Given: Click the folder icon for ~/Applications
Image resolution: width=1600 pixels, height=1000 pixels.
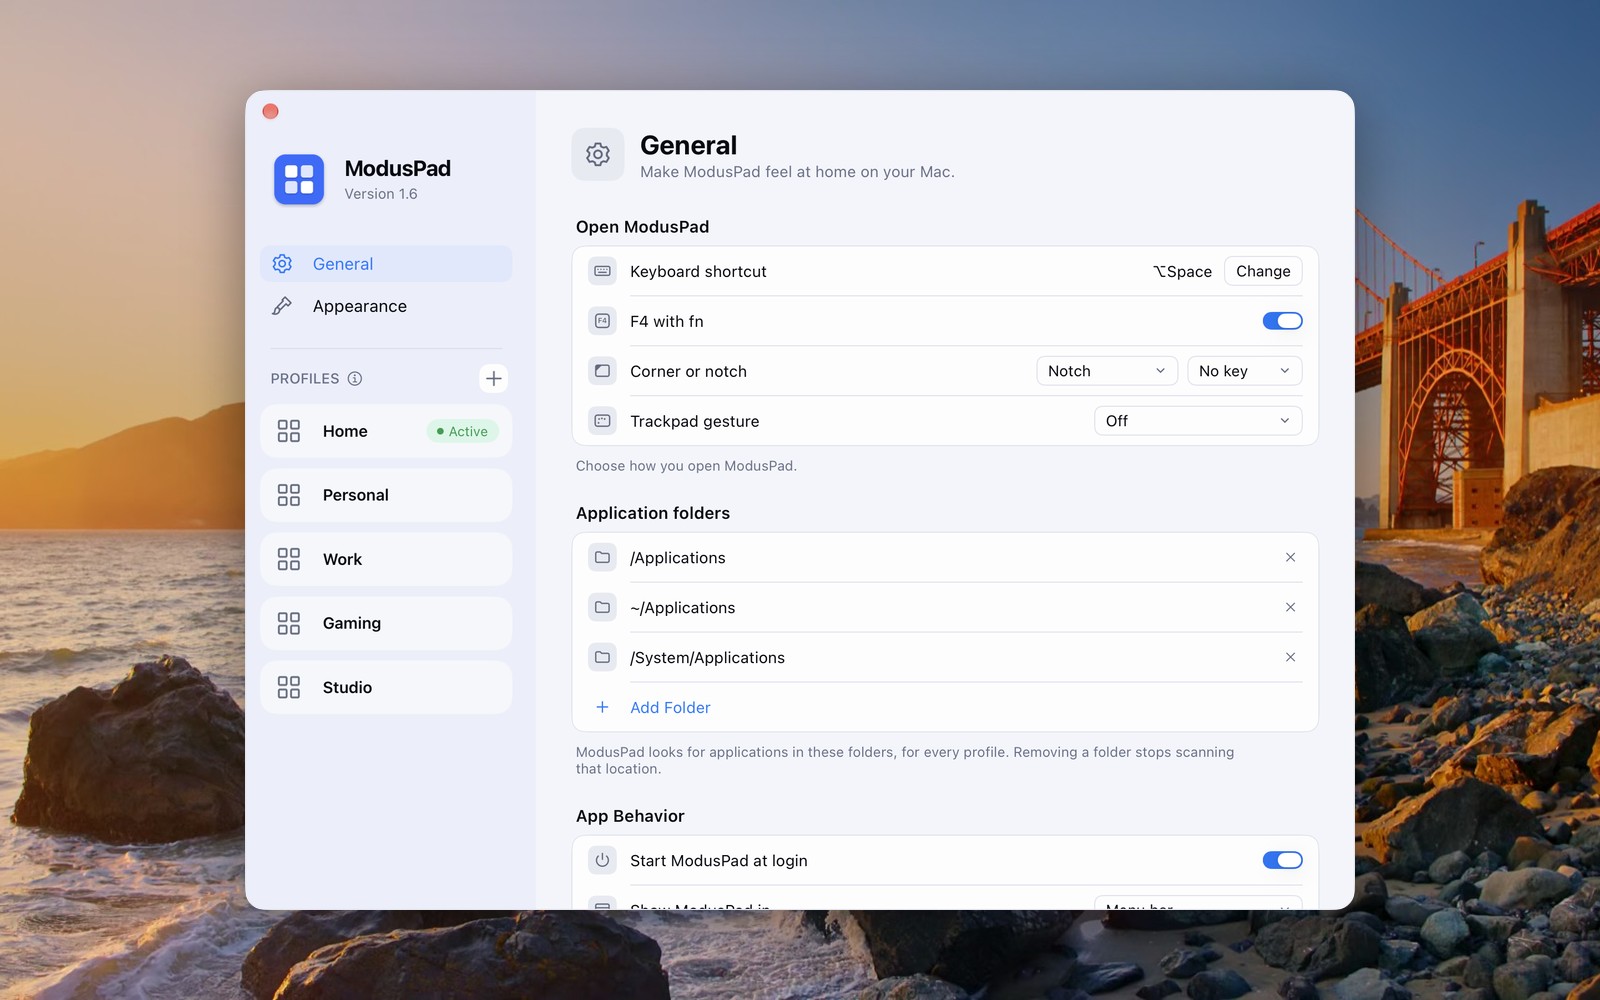Looking at the screenshot, I should pos(602,608).
